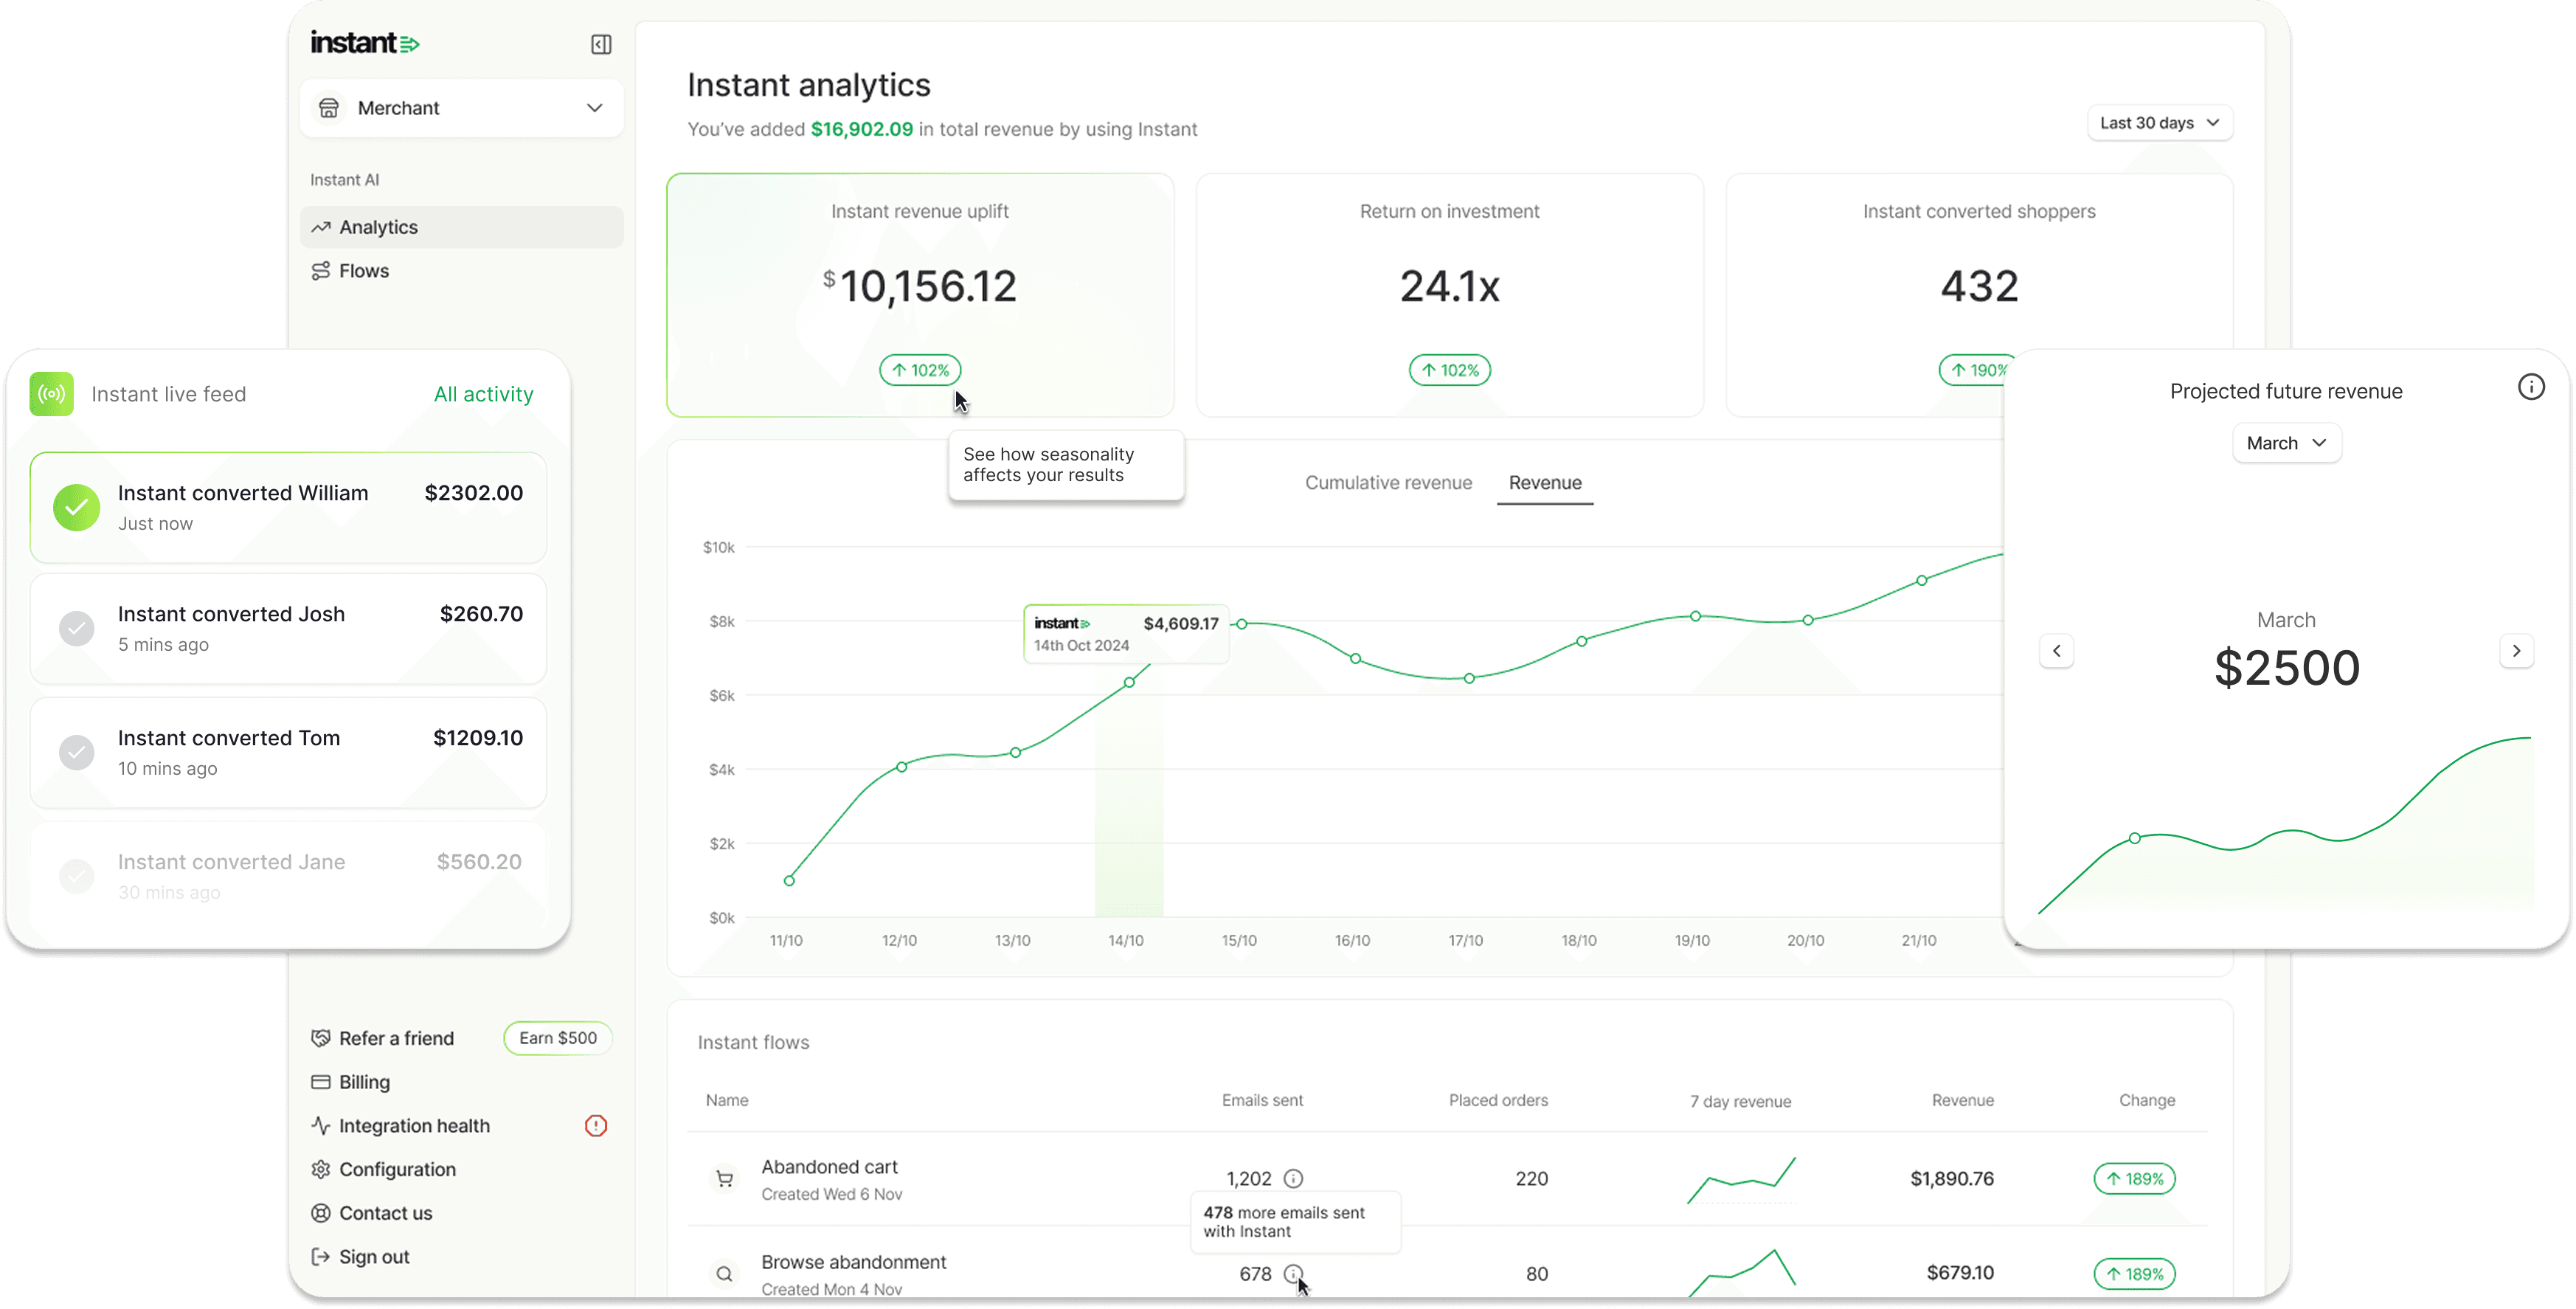Click the 15/10 data point on chart
This screenshot has width=2576, height=1309.
click(x=1241, y=624)
